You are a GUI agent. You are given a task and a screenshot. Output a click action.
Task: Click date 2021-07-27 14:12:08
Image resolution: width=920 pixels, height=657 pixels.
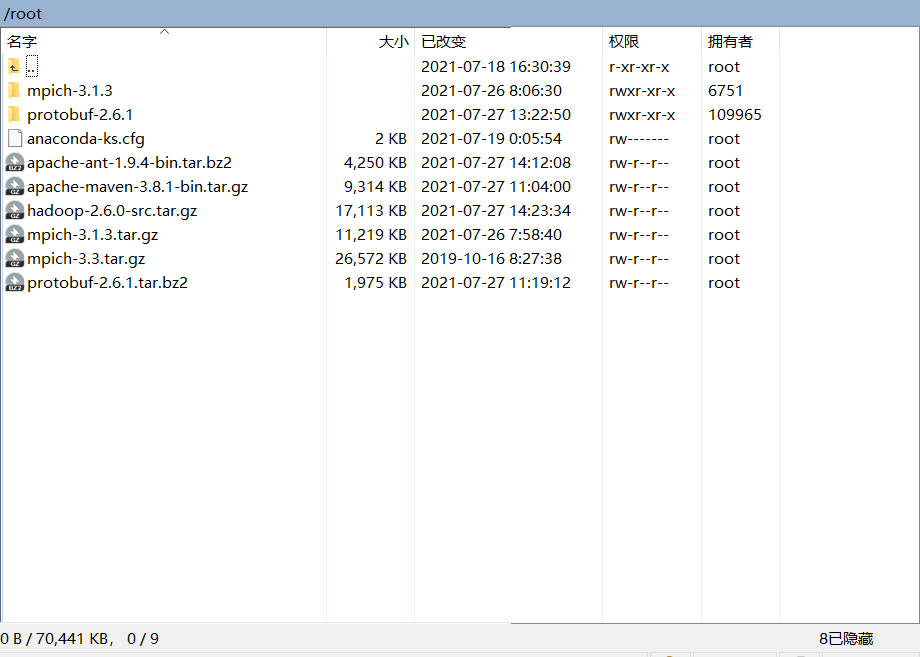[x=496, y=162]
